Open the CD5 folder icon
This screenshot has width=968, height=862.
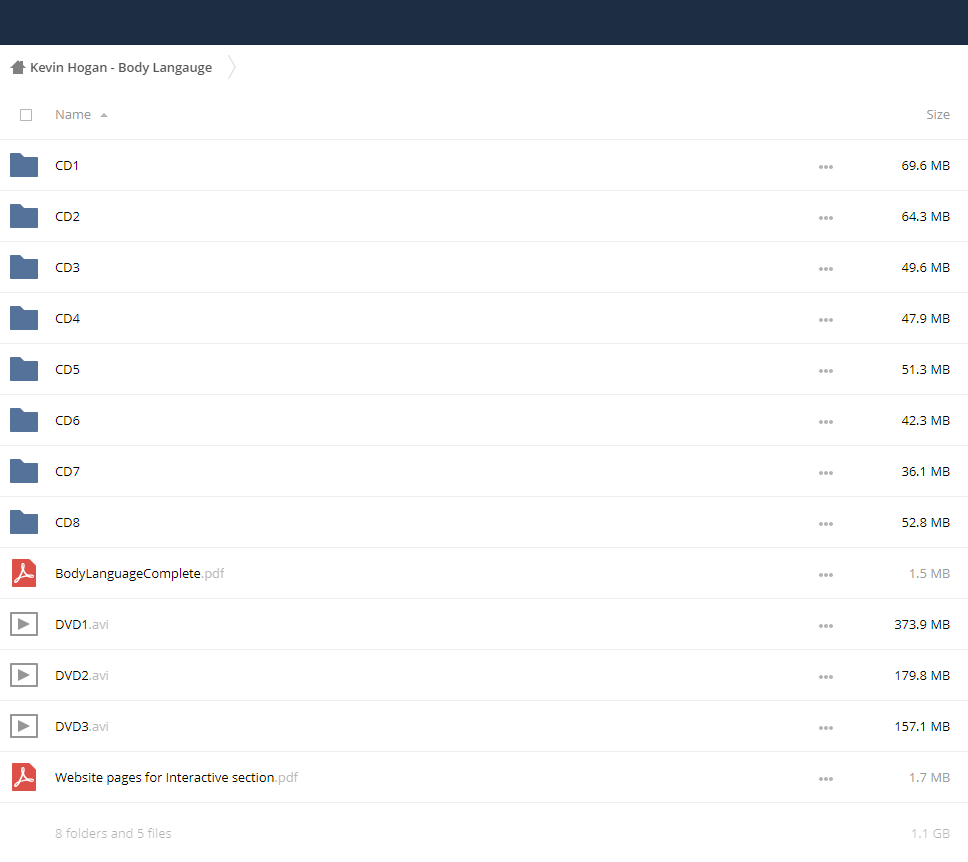click(x=24, y=369)
